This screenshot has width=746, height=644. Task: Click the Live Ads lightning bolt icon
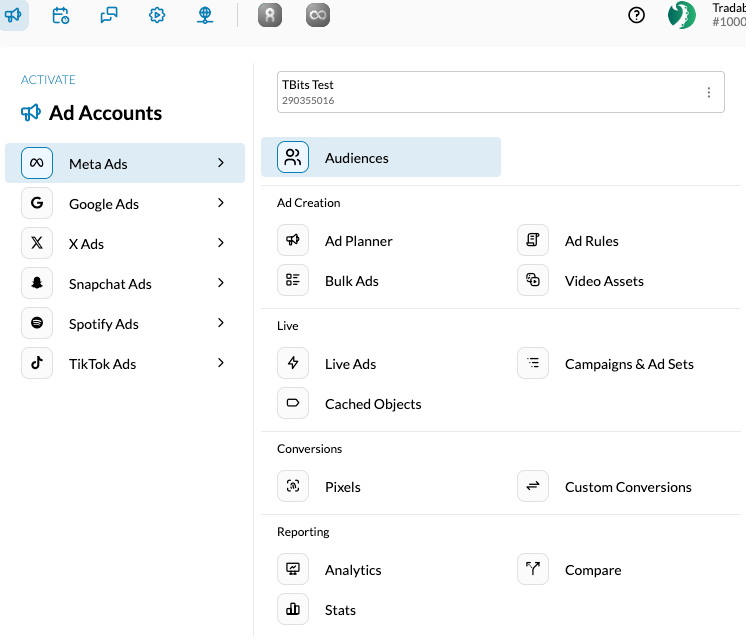tap(293, 364)
